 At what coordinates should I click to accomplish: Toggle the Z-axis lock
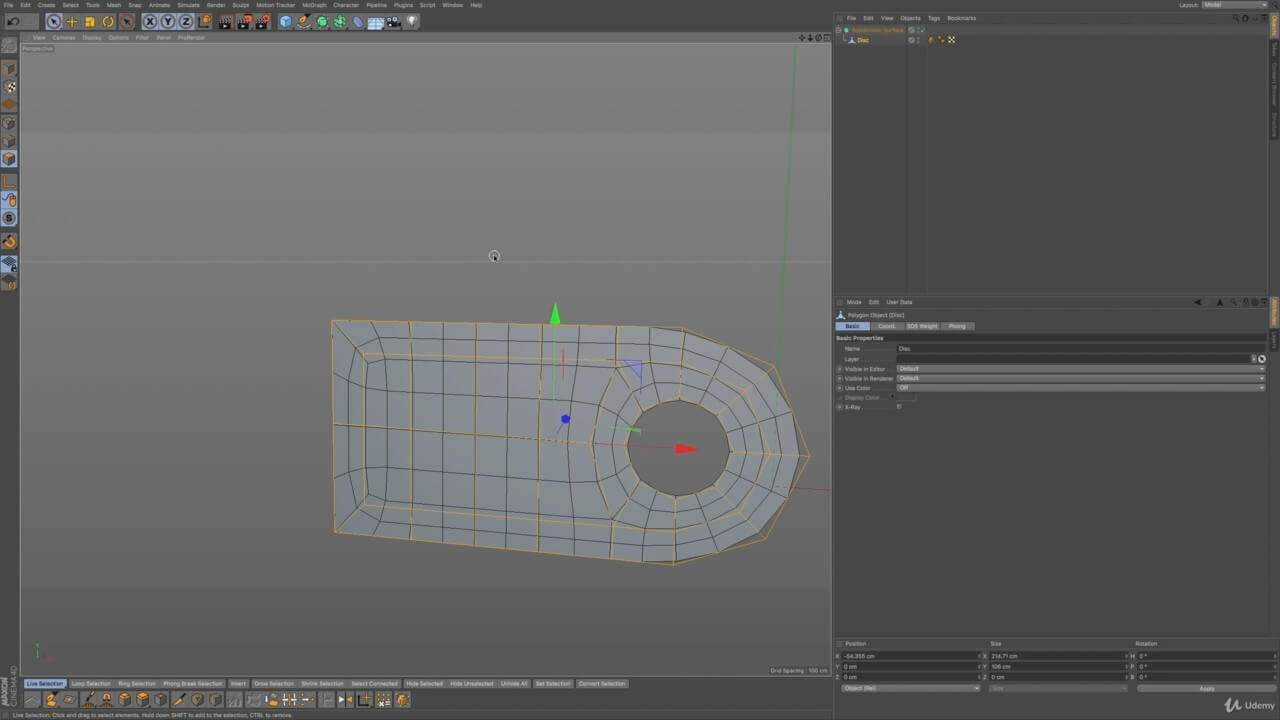click(186, 21)
